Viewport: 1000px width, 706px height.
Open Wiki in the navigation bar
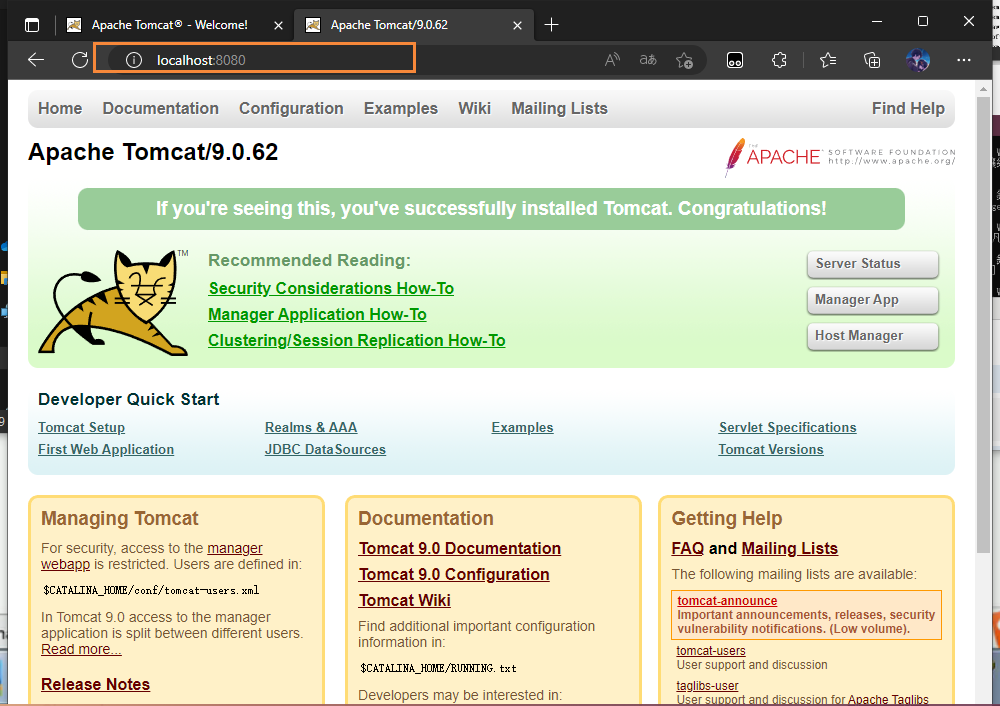pos(474,108)
